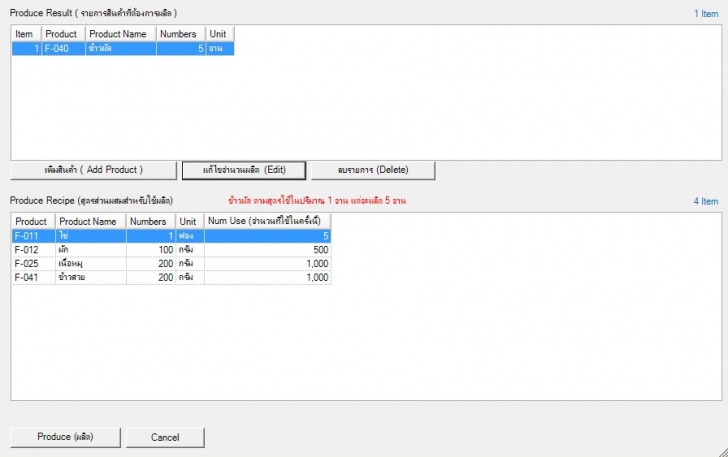Screen dimensions: 728x457
Task: Select the F-012 recipe row
Action: coord(171,250)
